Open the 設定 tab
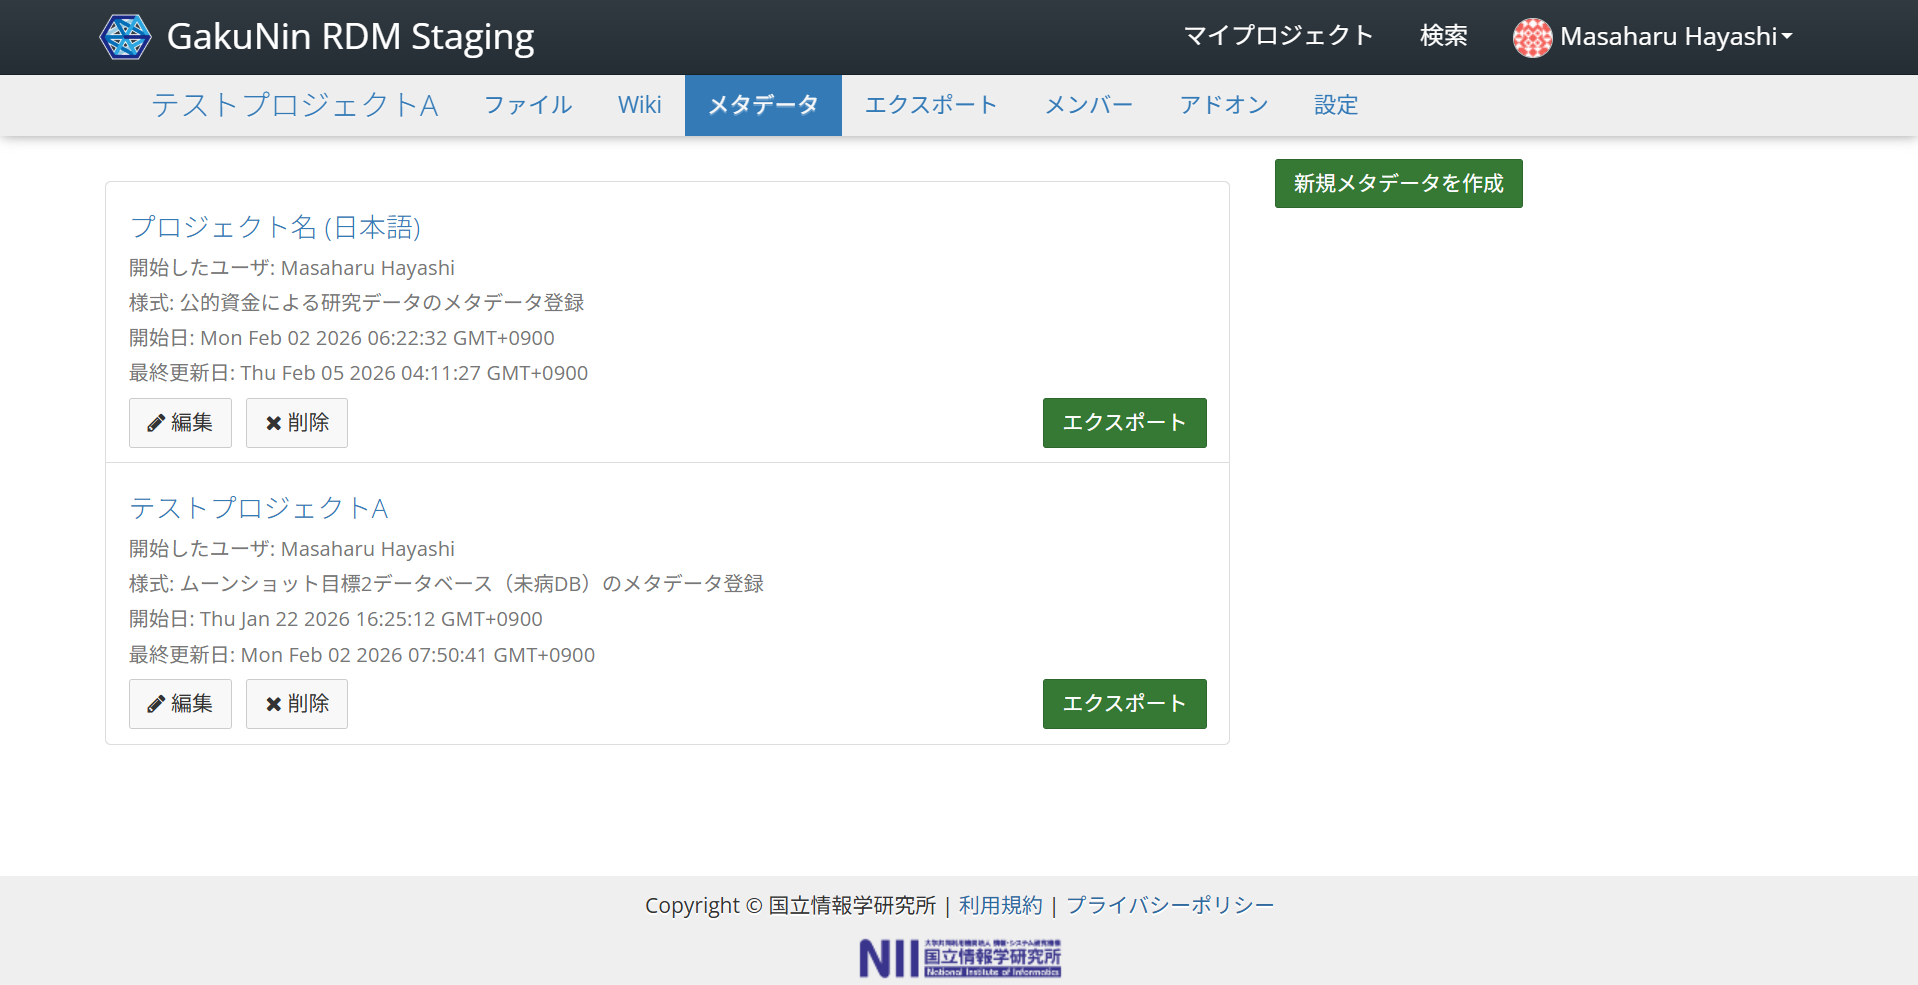This screenshot has width=1918, height=985. pyautogui.click(x=1335, y=105)
